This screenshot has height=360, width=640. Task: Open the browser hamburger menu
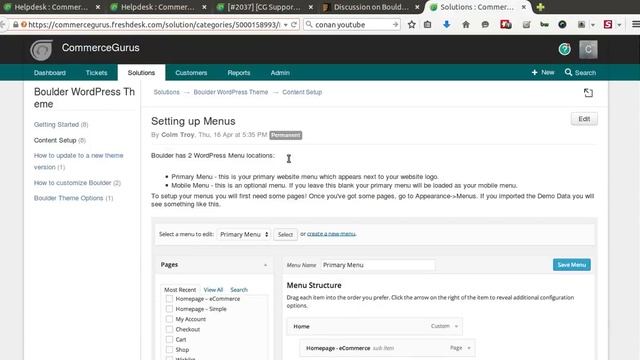click(x=636, y=24)
